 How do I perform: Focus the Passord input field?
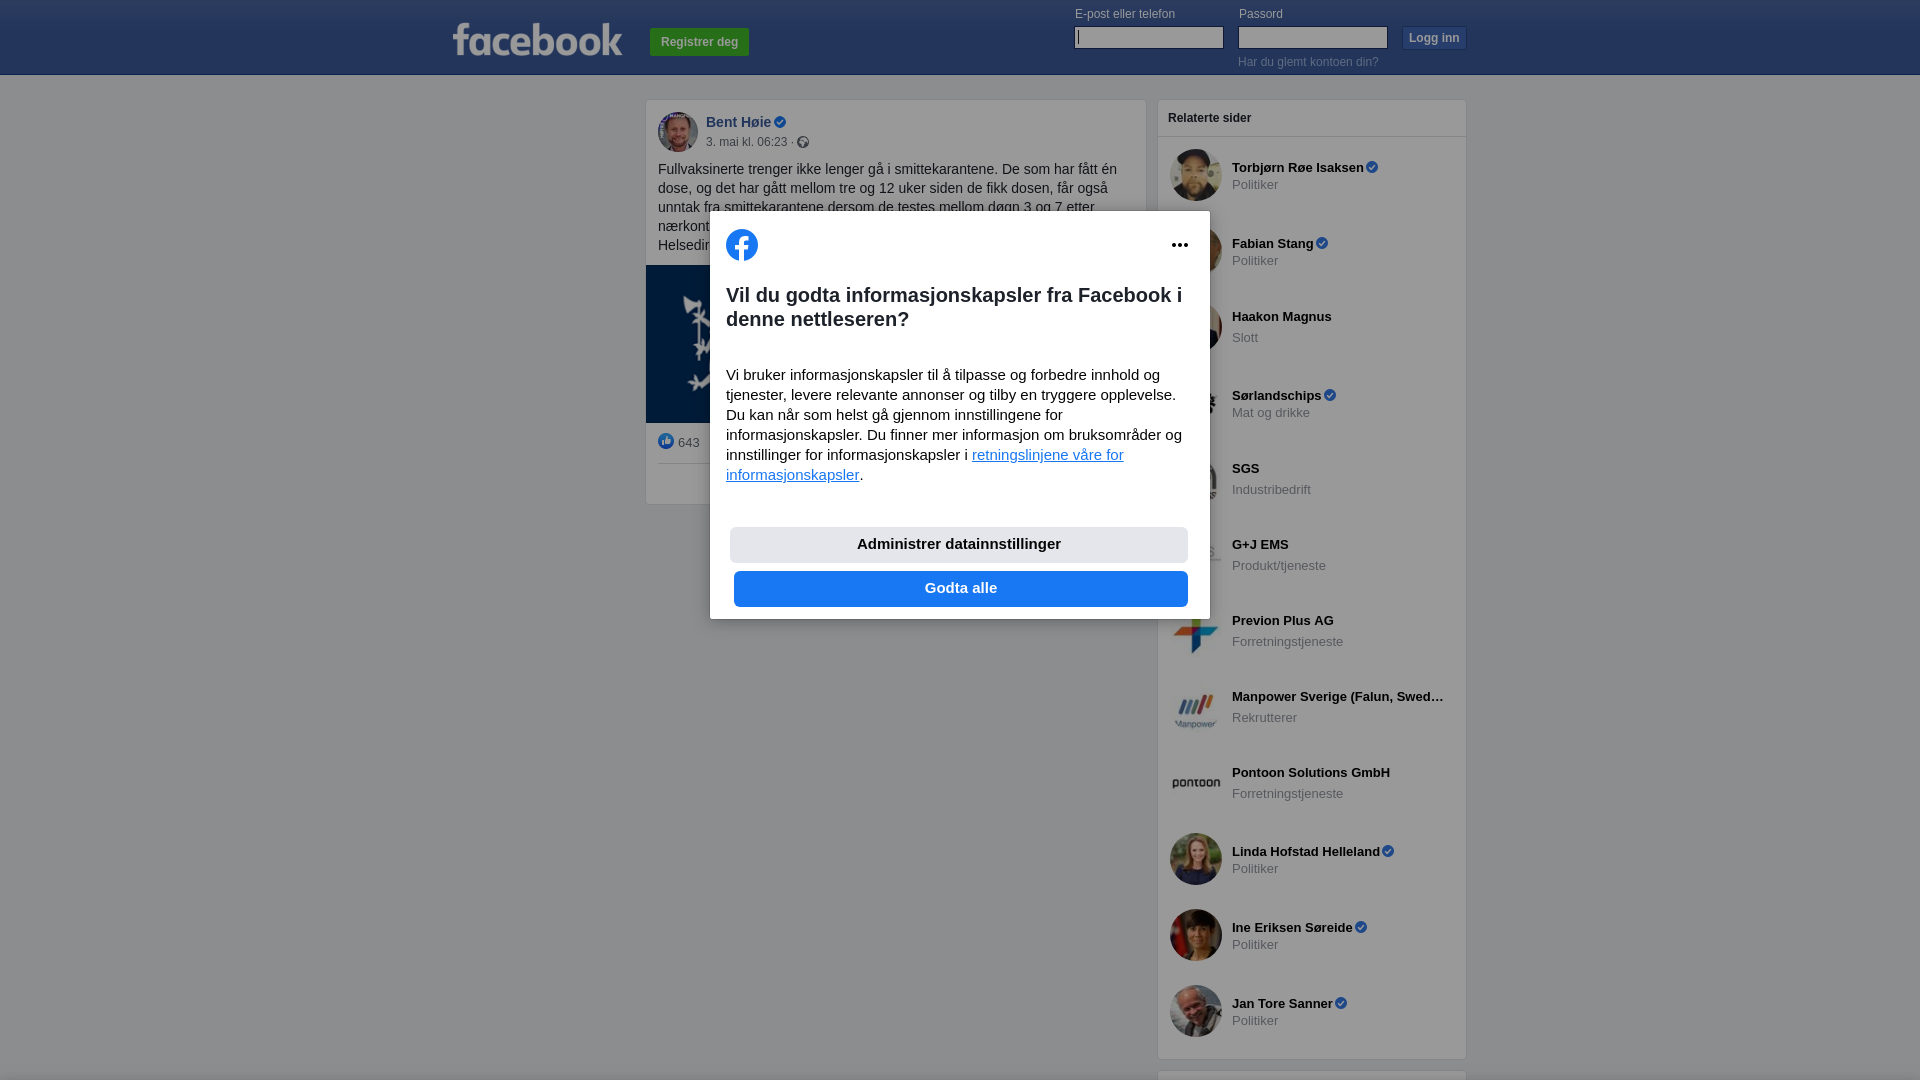tap(1313, 37)
